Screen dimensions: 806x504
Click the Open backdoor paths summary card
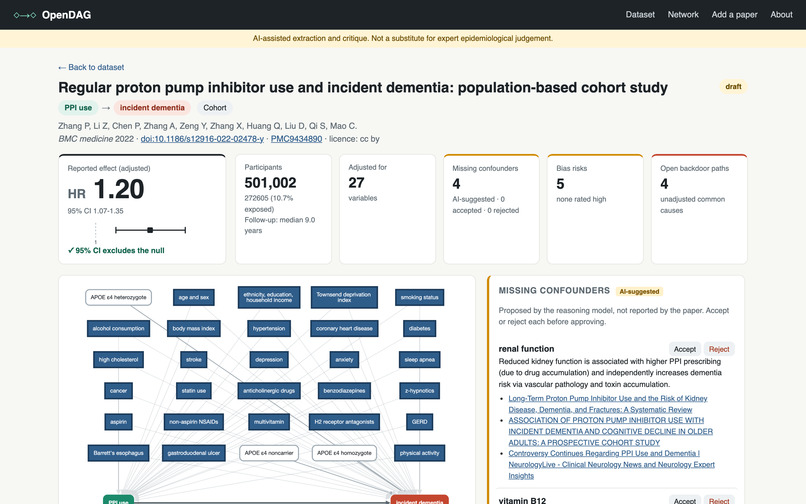coord(699,209)
